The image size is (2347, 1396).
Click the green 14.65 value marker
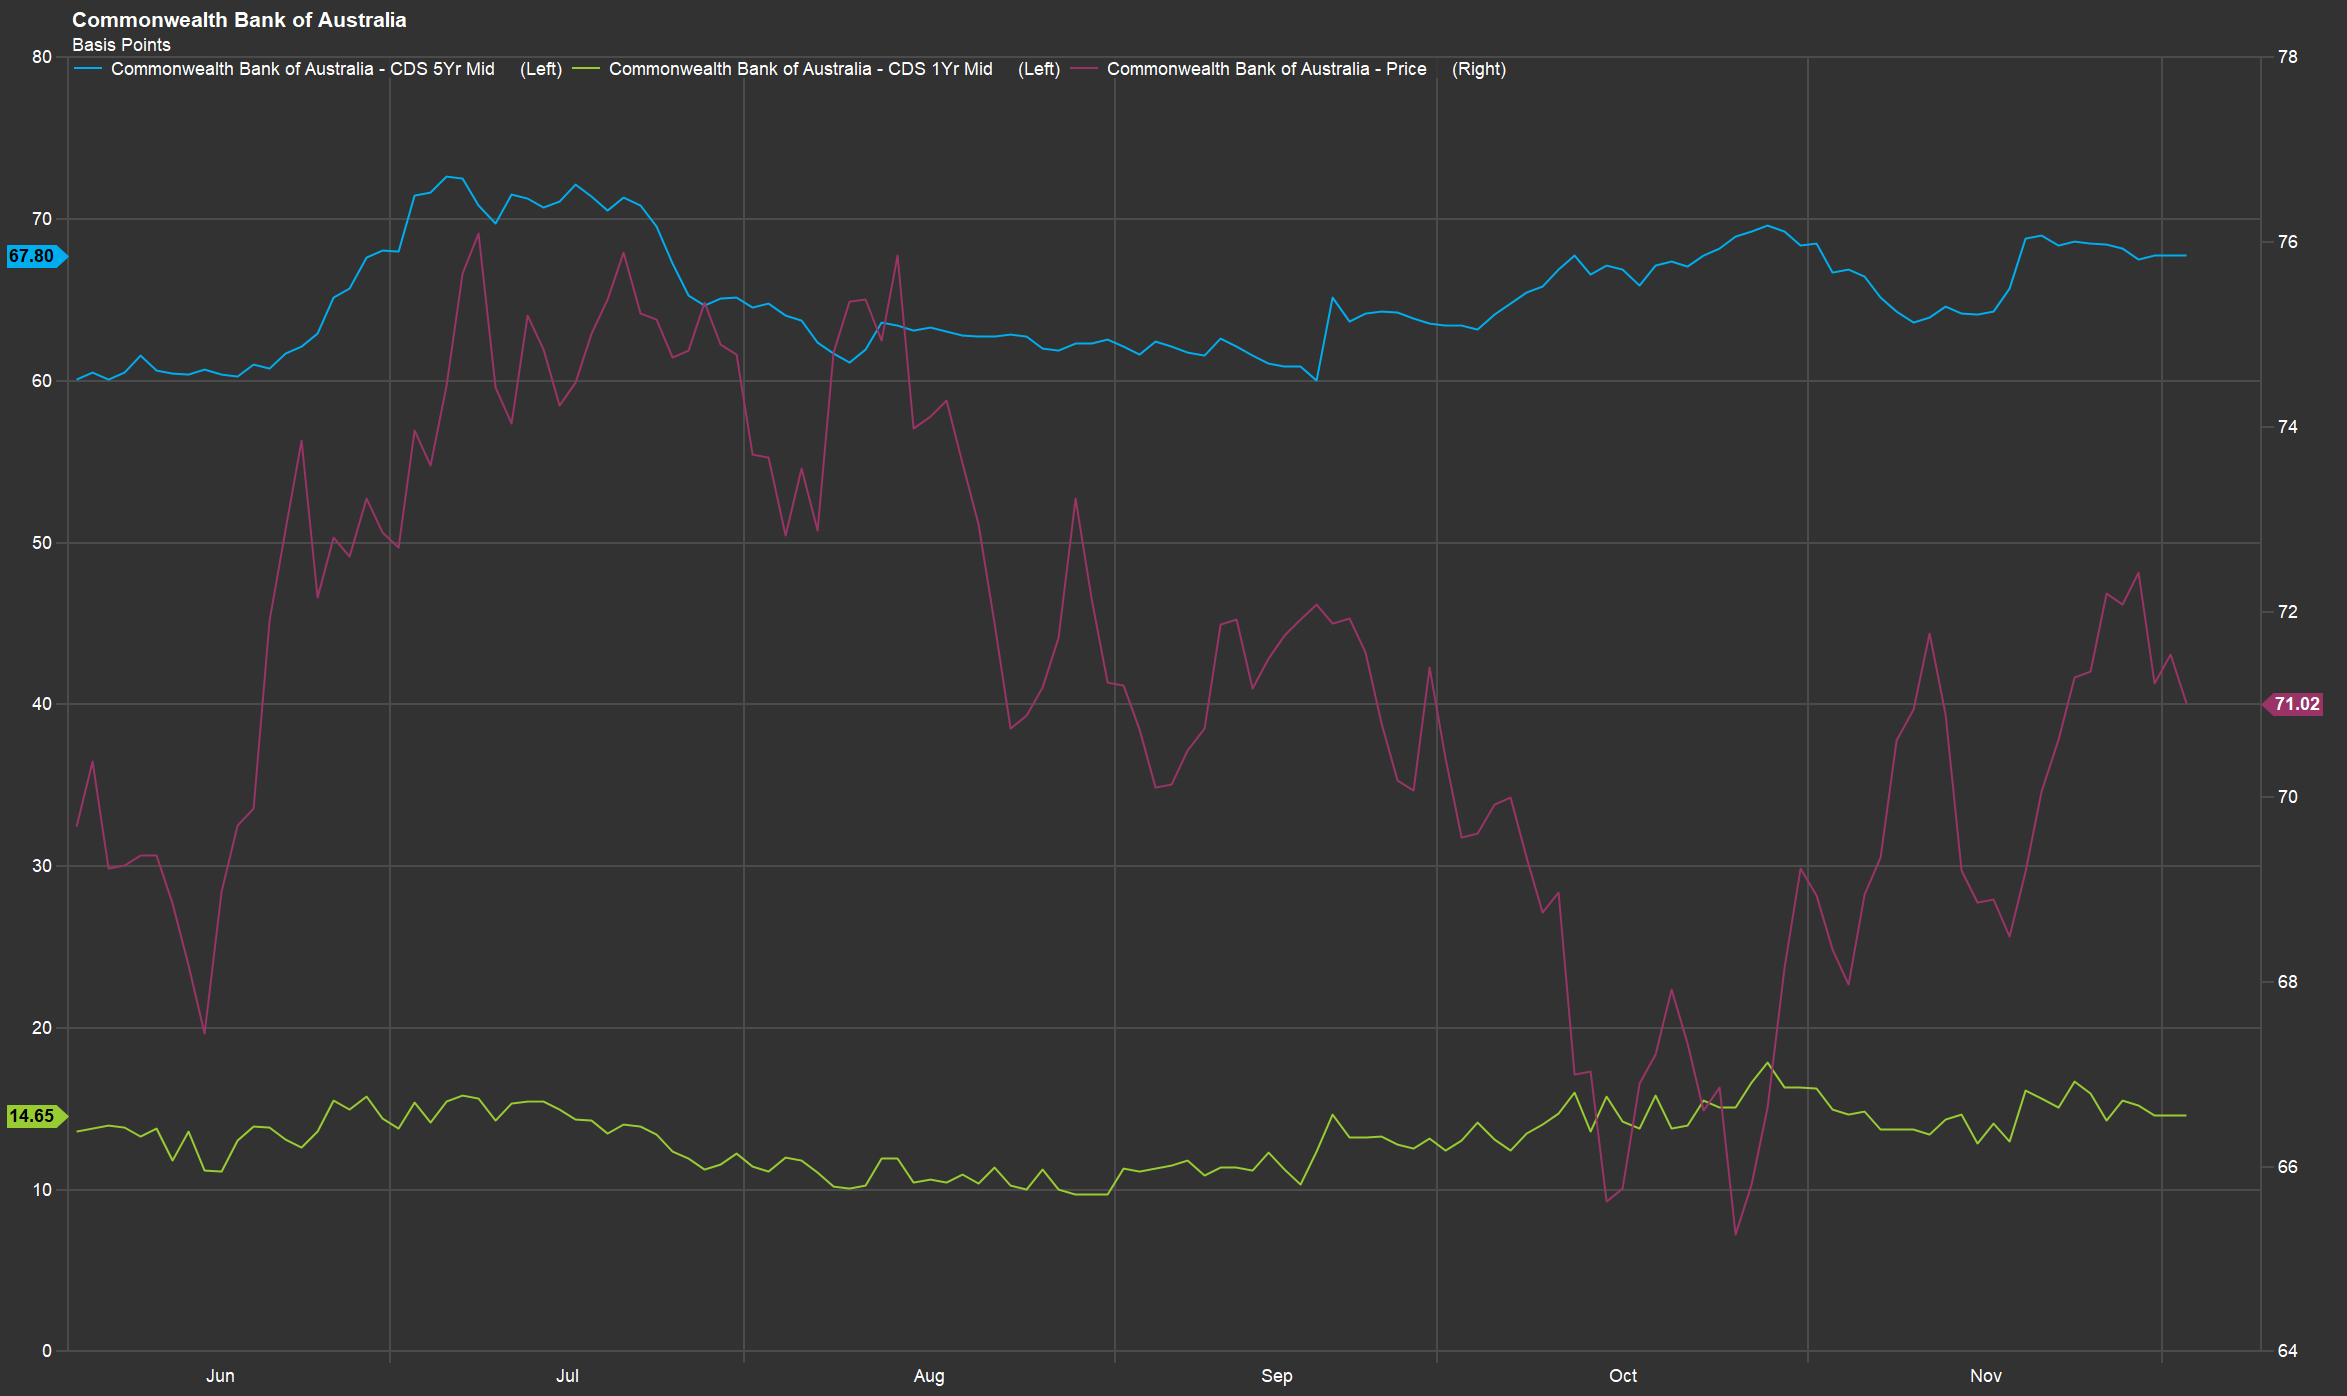(33, 1116)
